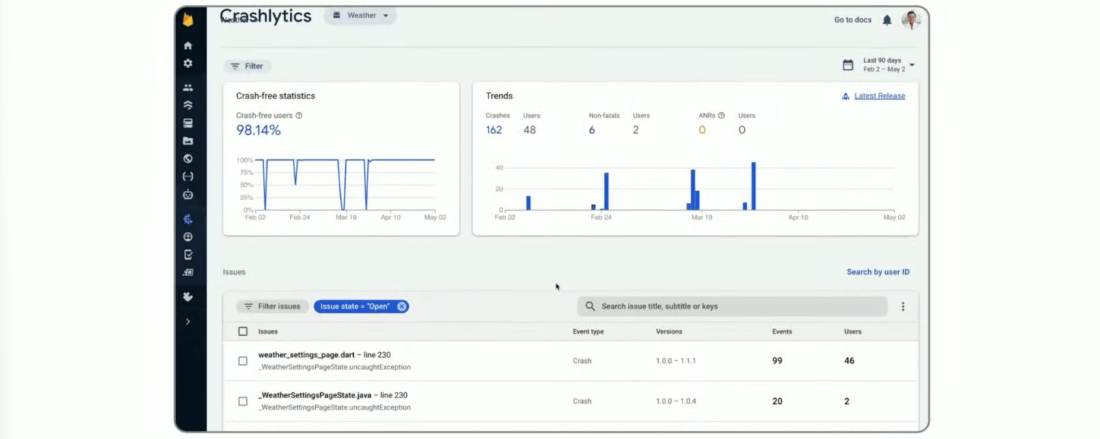Check the weather_settings_page.dart issue checkbox
The height and width of the screenshot is (439, 1100).
click(243, 360)
